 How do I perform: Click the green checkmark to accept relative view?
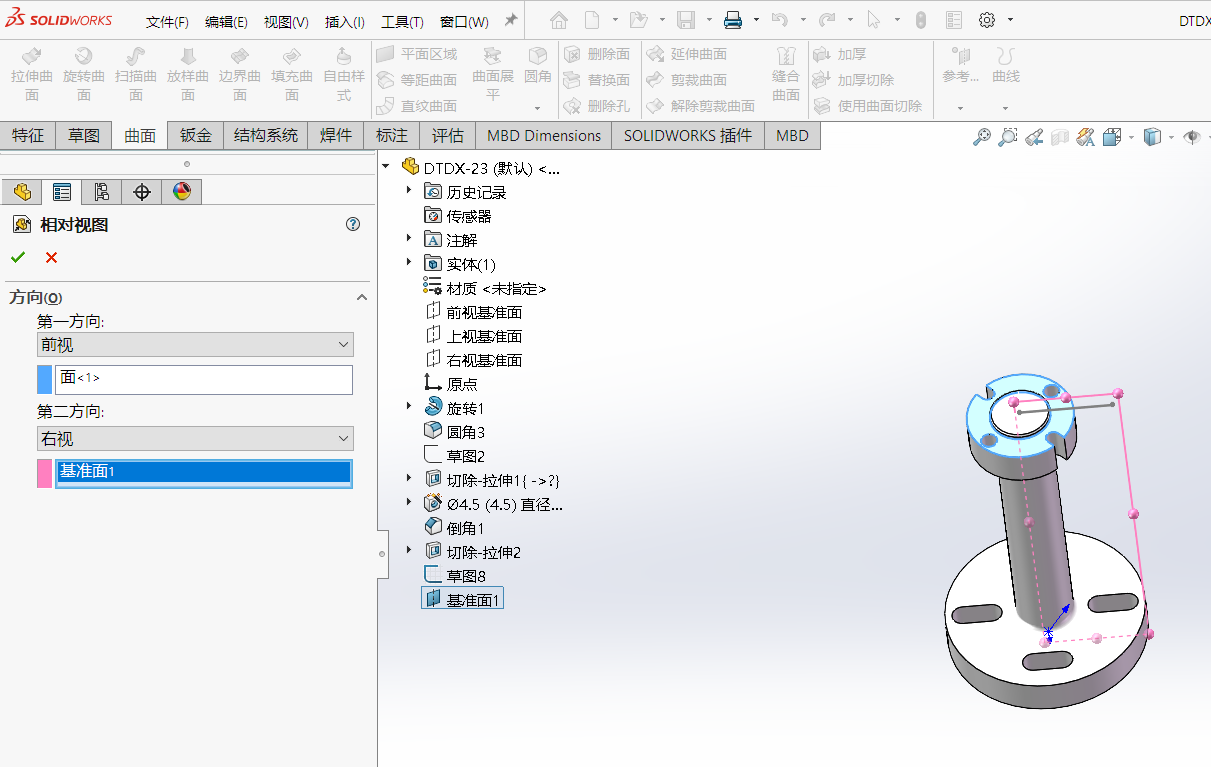point(17,258)
